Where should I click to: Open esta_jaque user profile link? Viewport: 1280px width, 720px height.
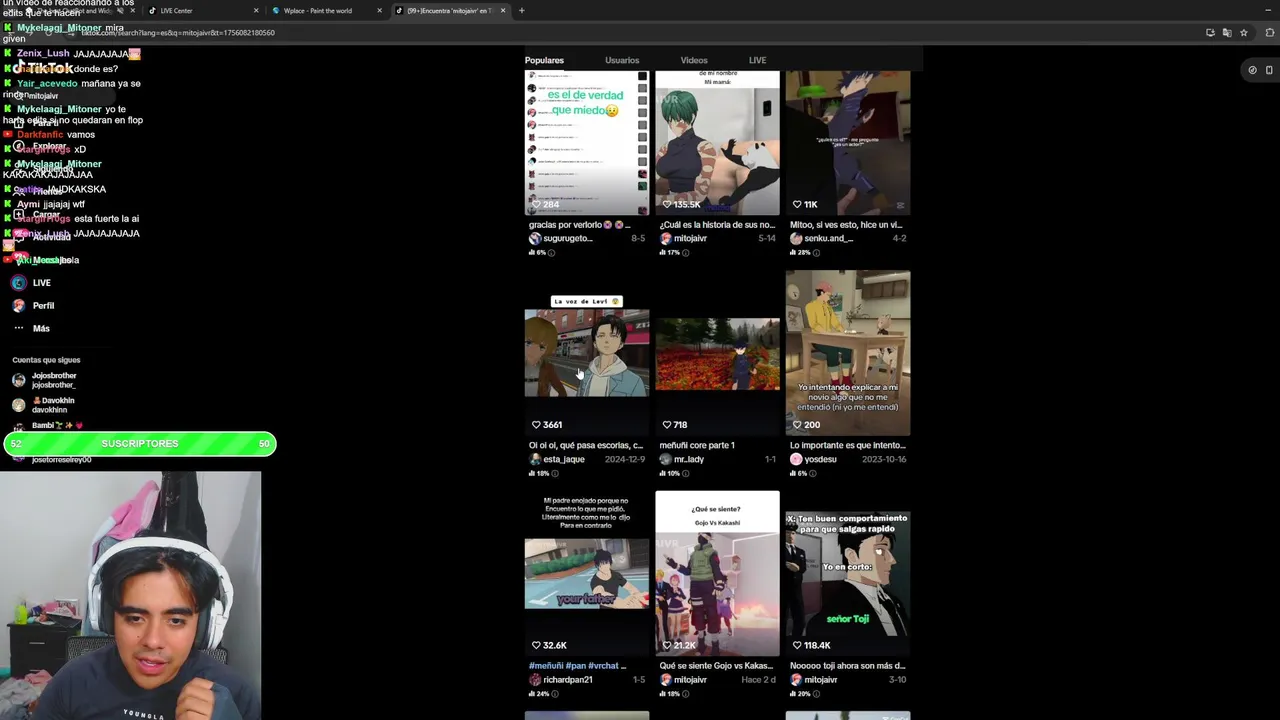pyautogui.click(x=563, y=460)
